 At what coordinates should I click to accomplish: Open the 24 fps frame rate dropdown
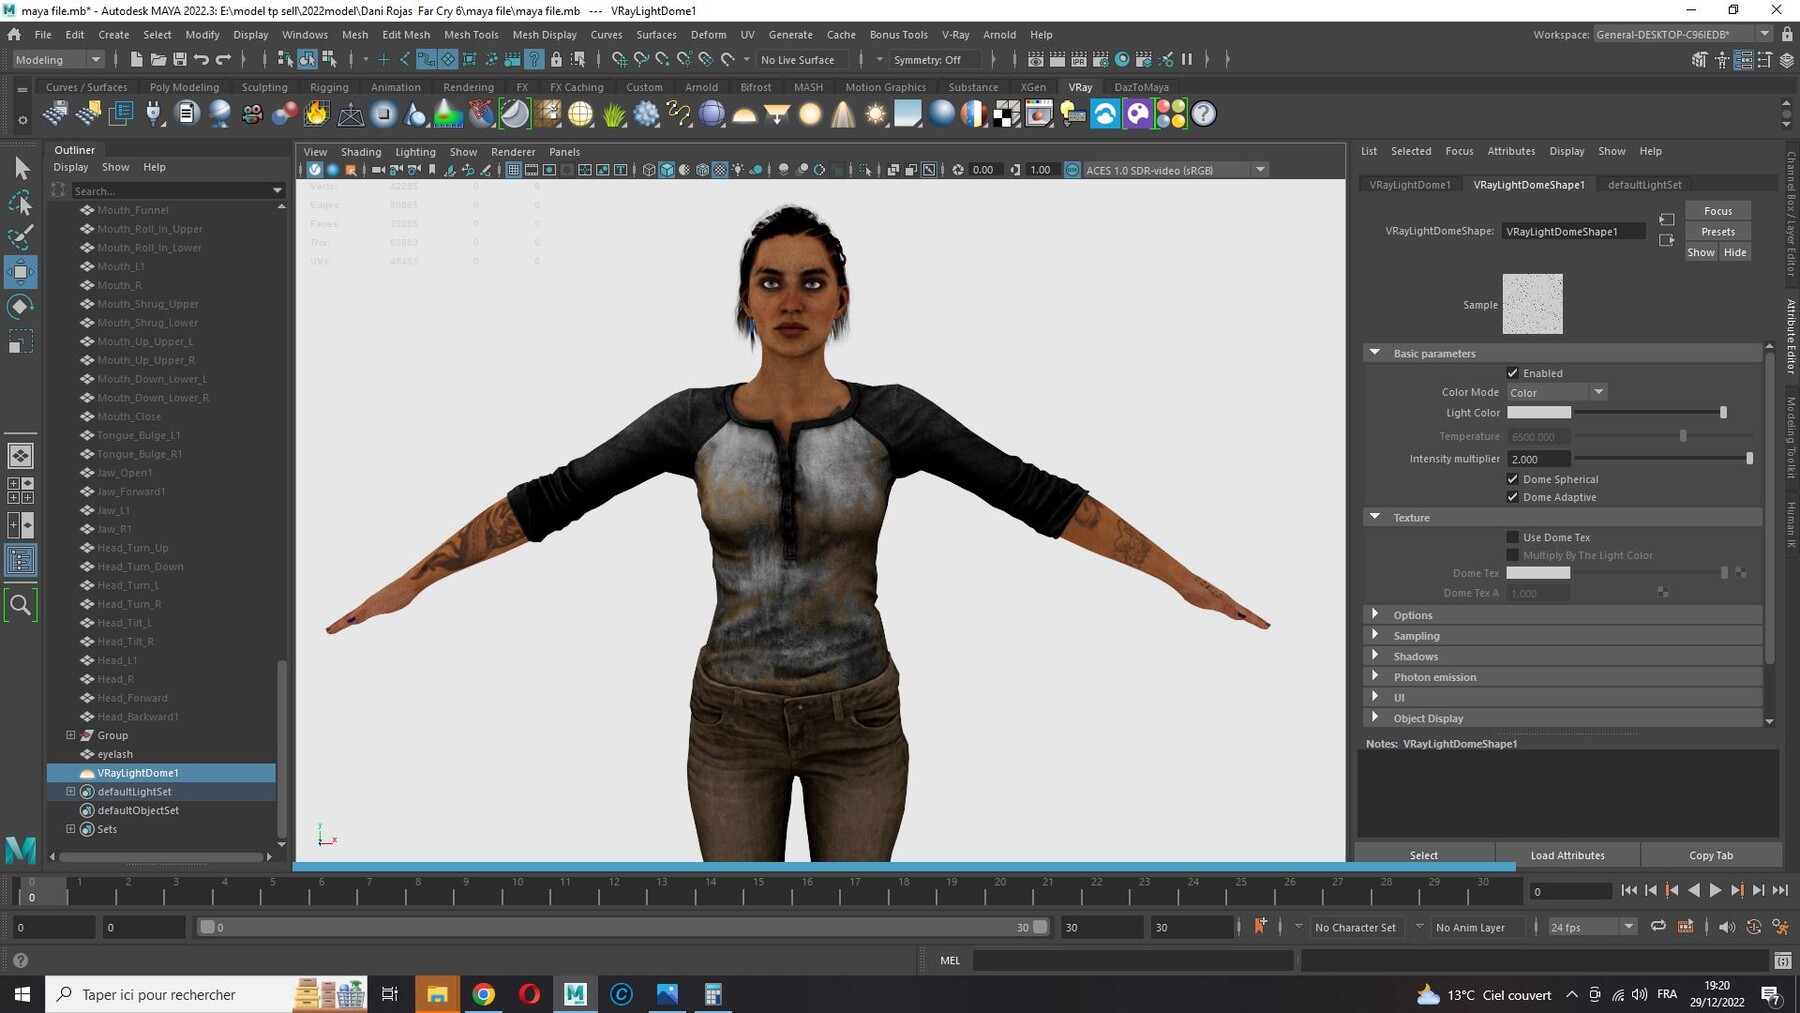tap(1591, 927)
